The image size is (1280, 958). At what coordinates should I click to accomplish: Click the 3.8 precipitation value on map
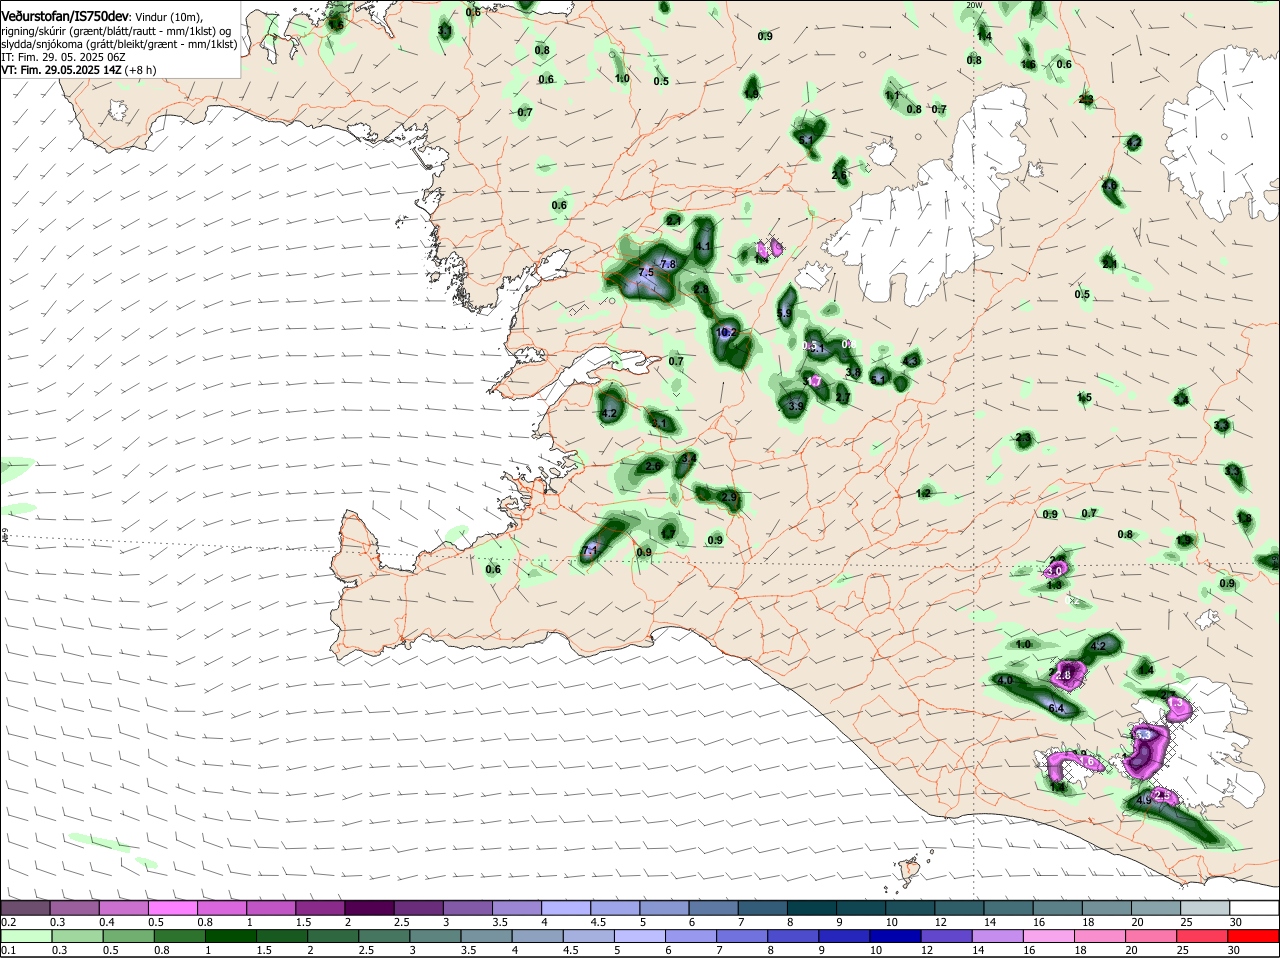coord(853,372)
